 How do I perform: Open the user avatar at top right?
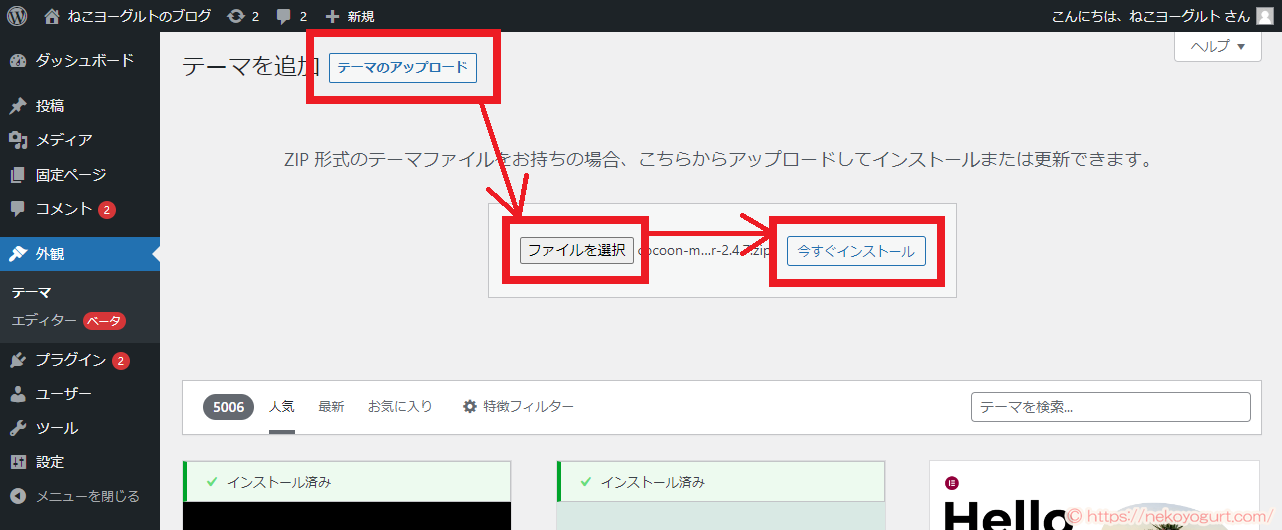point(1264,16)
